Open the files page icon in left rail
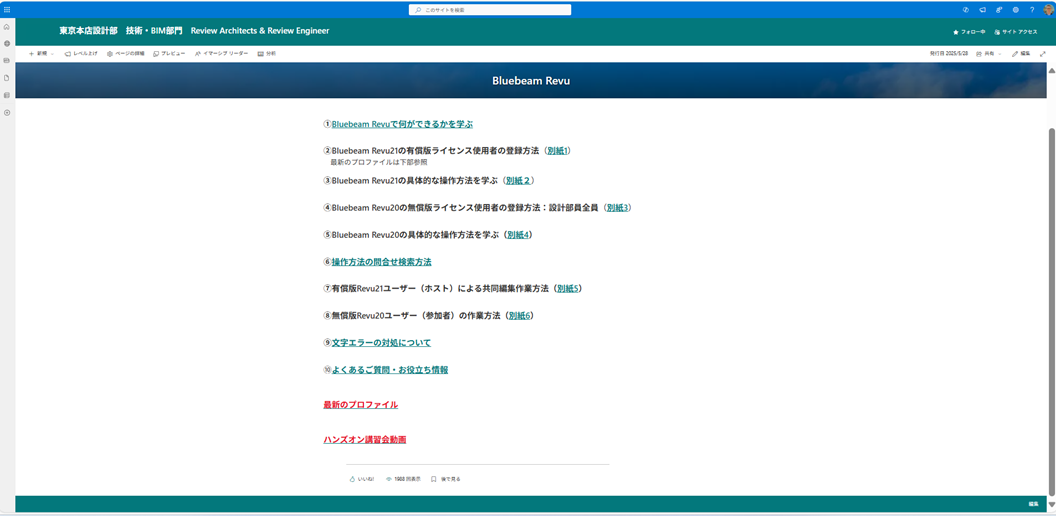The height and width of the screenshot is (516, 1056). 7,77
